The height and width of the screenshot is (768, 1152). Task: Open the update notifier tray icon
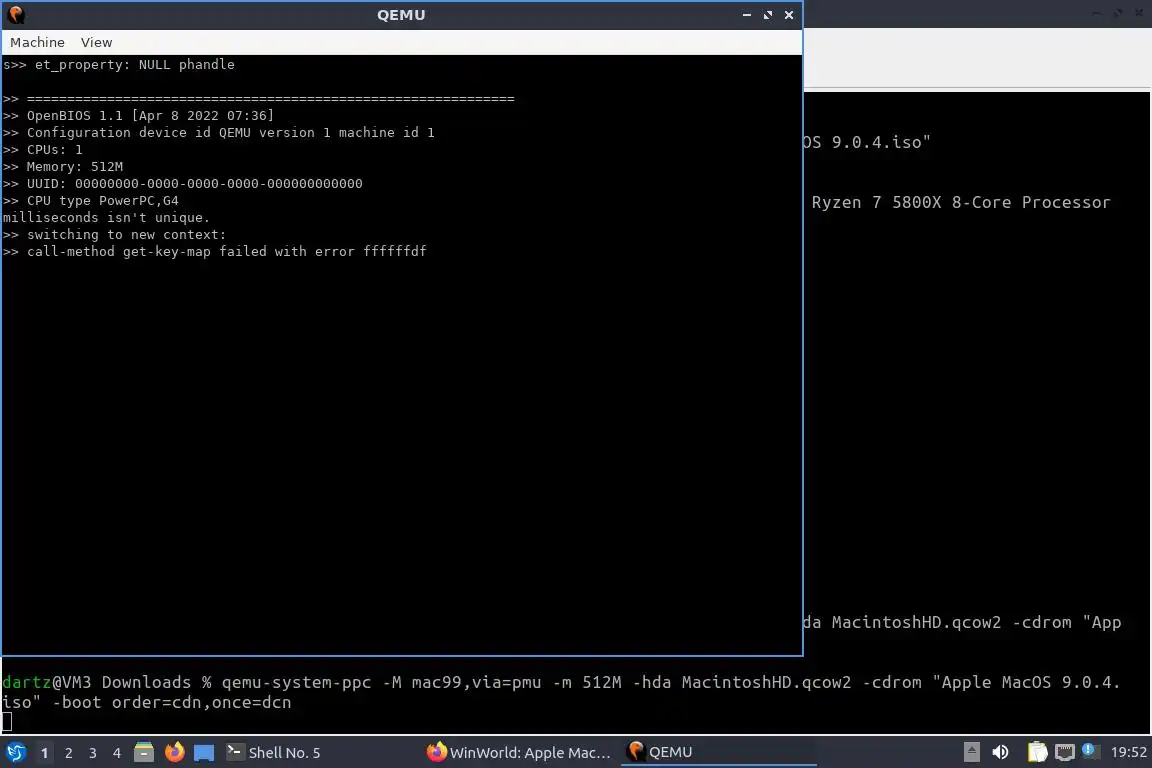pyautogui.click(x=1090, y=751)
